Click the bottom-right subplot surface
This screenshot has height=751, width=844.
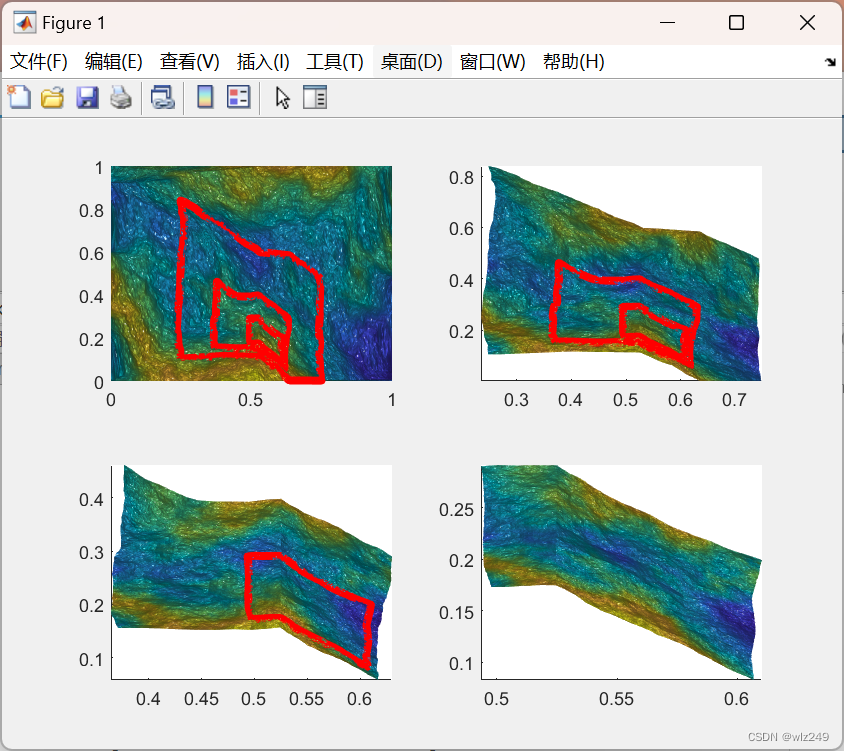pyautogui.click(x=622, y=572)
